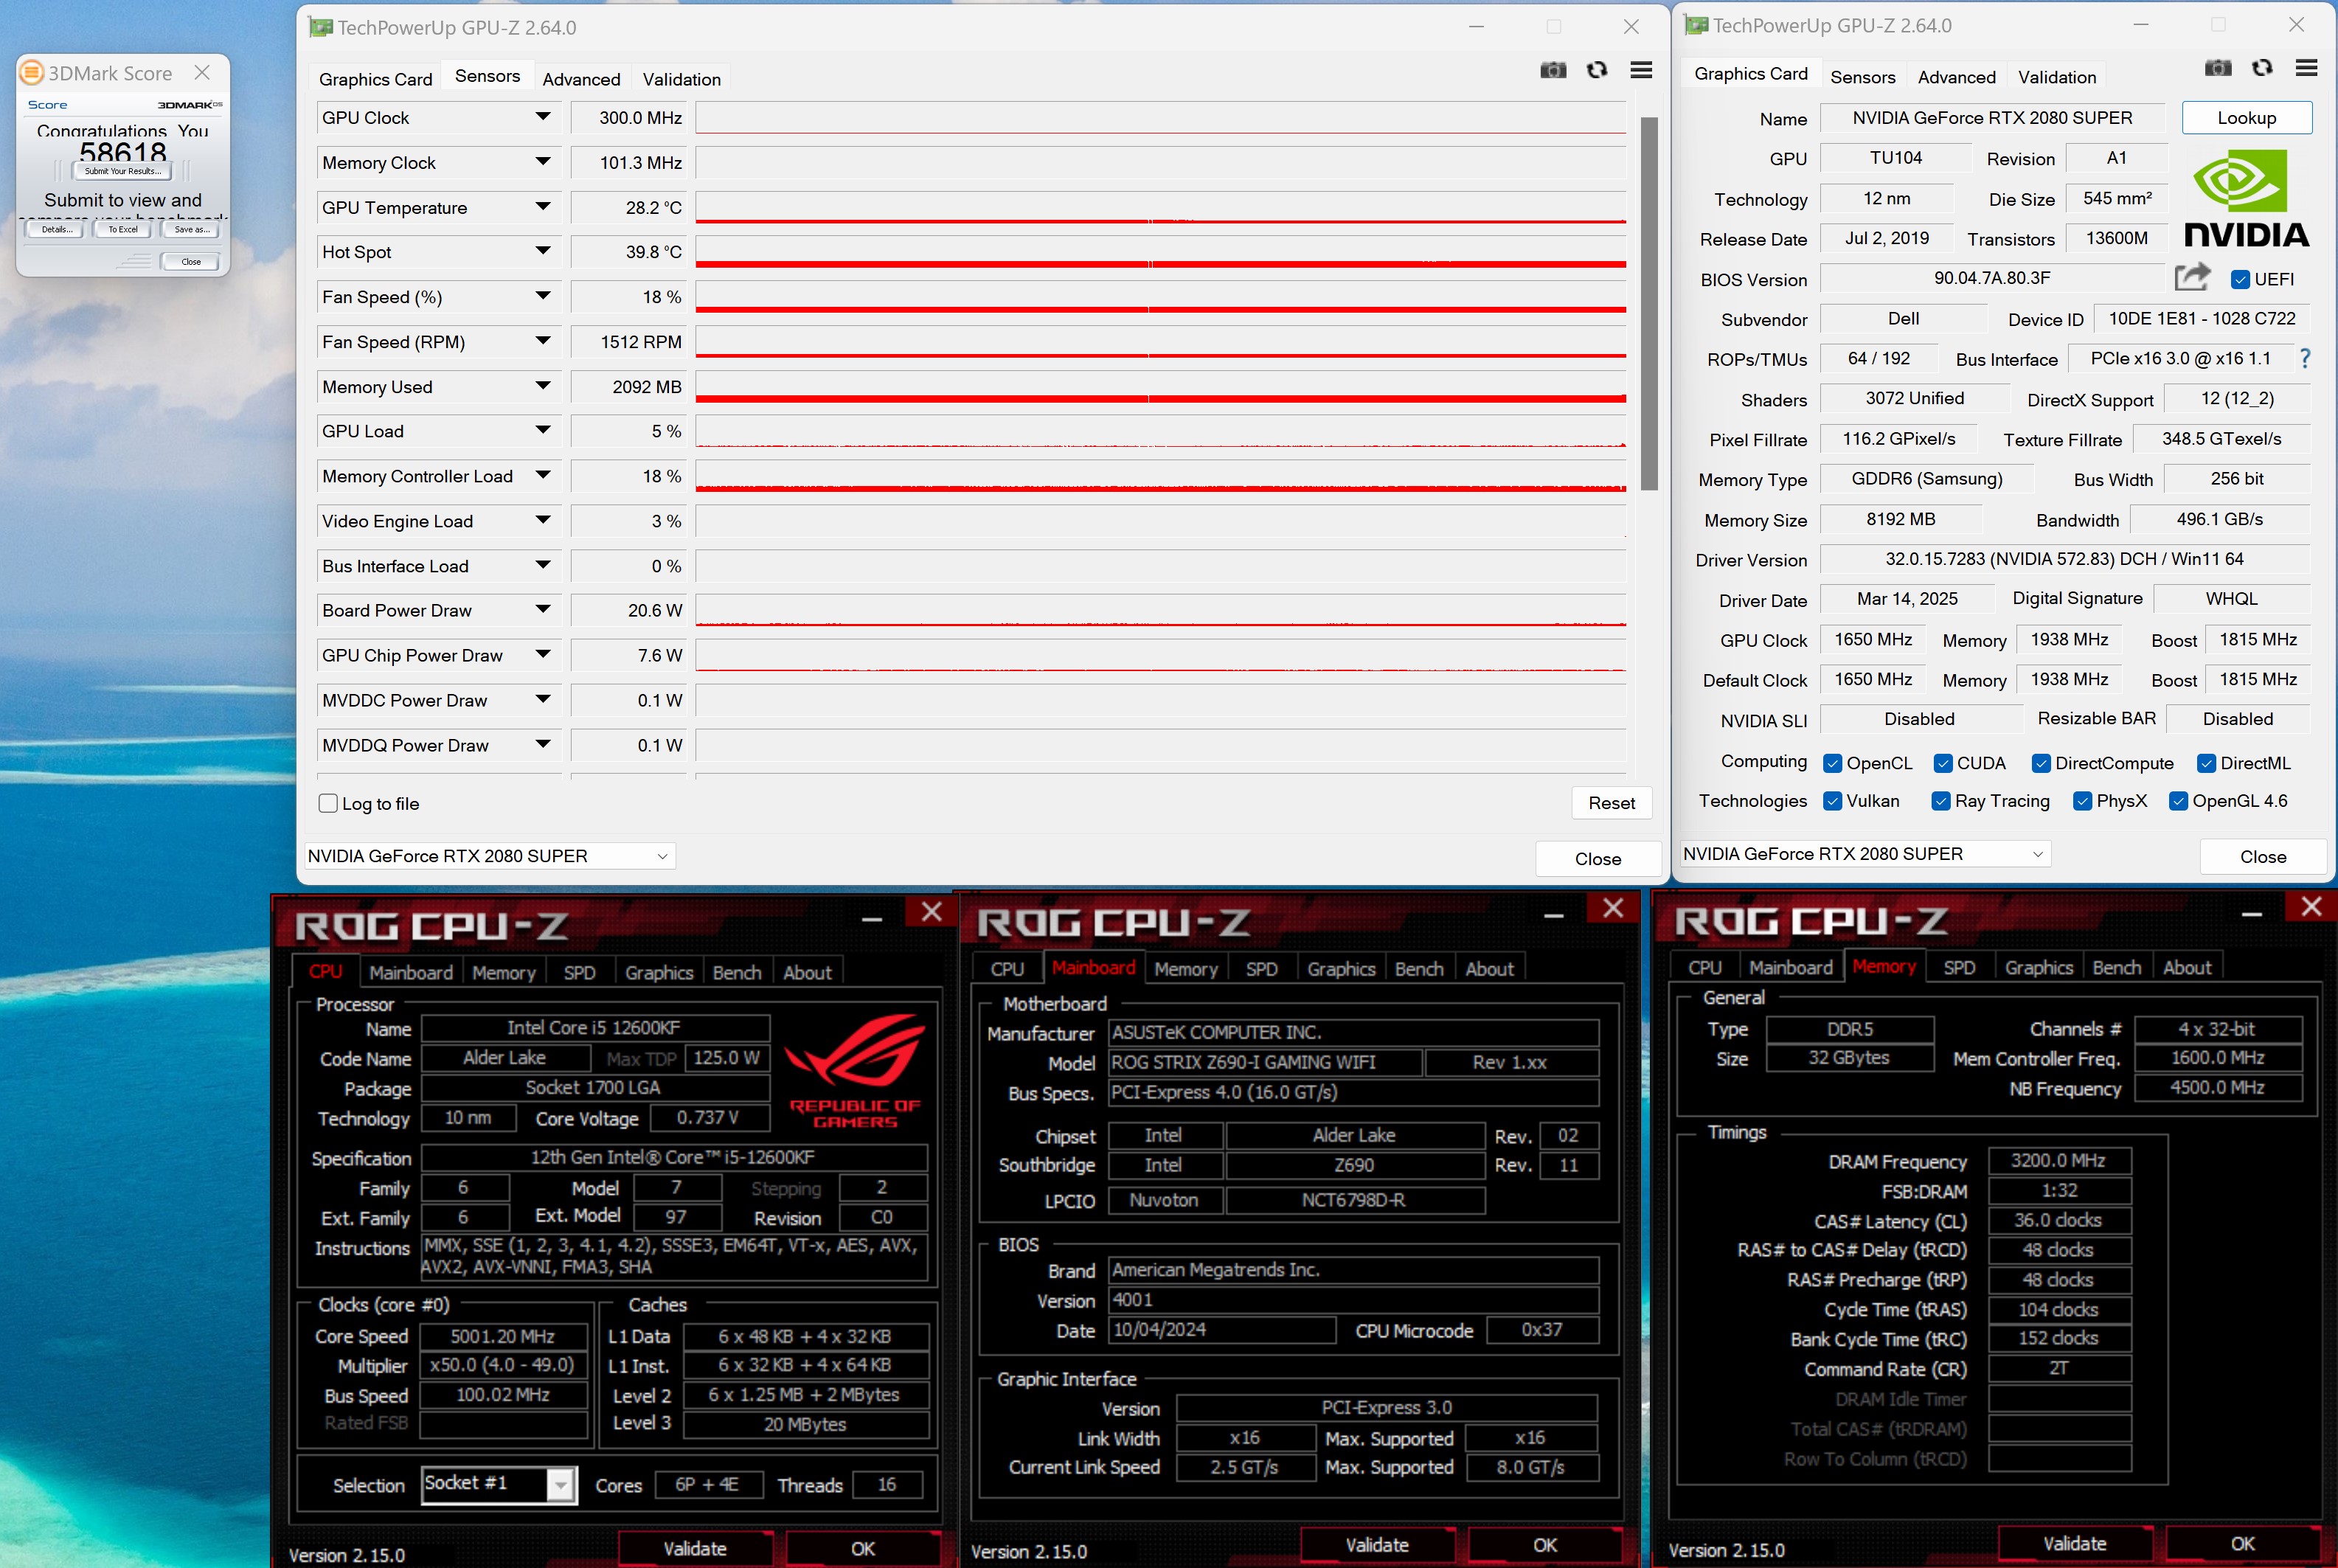The image size is (2338, 1568).
Task: Click refresh icon in GPU-Z Sensors window
Action: 1597,70
